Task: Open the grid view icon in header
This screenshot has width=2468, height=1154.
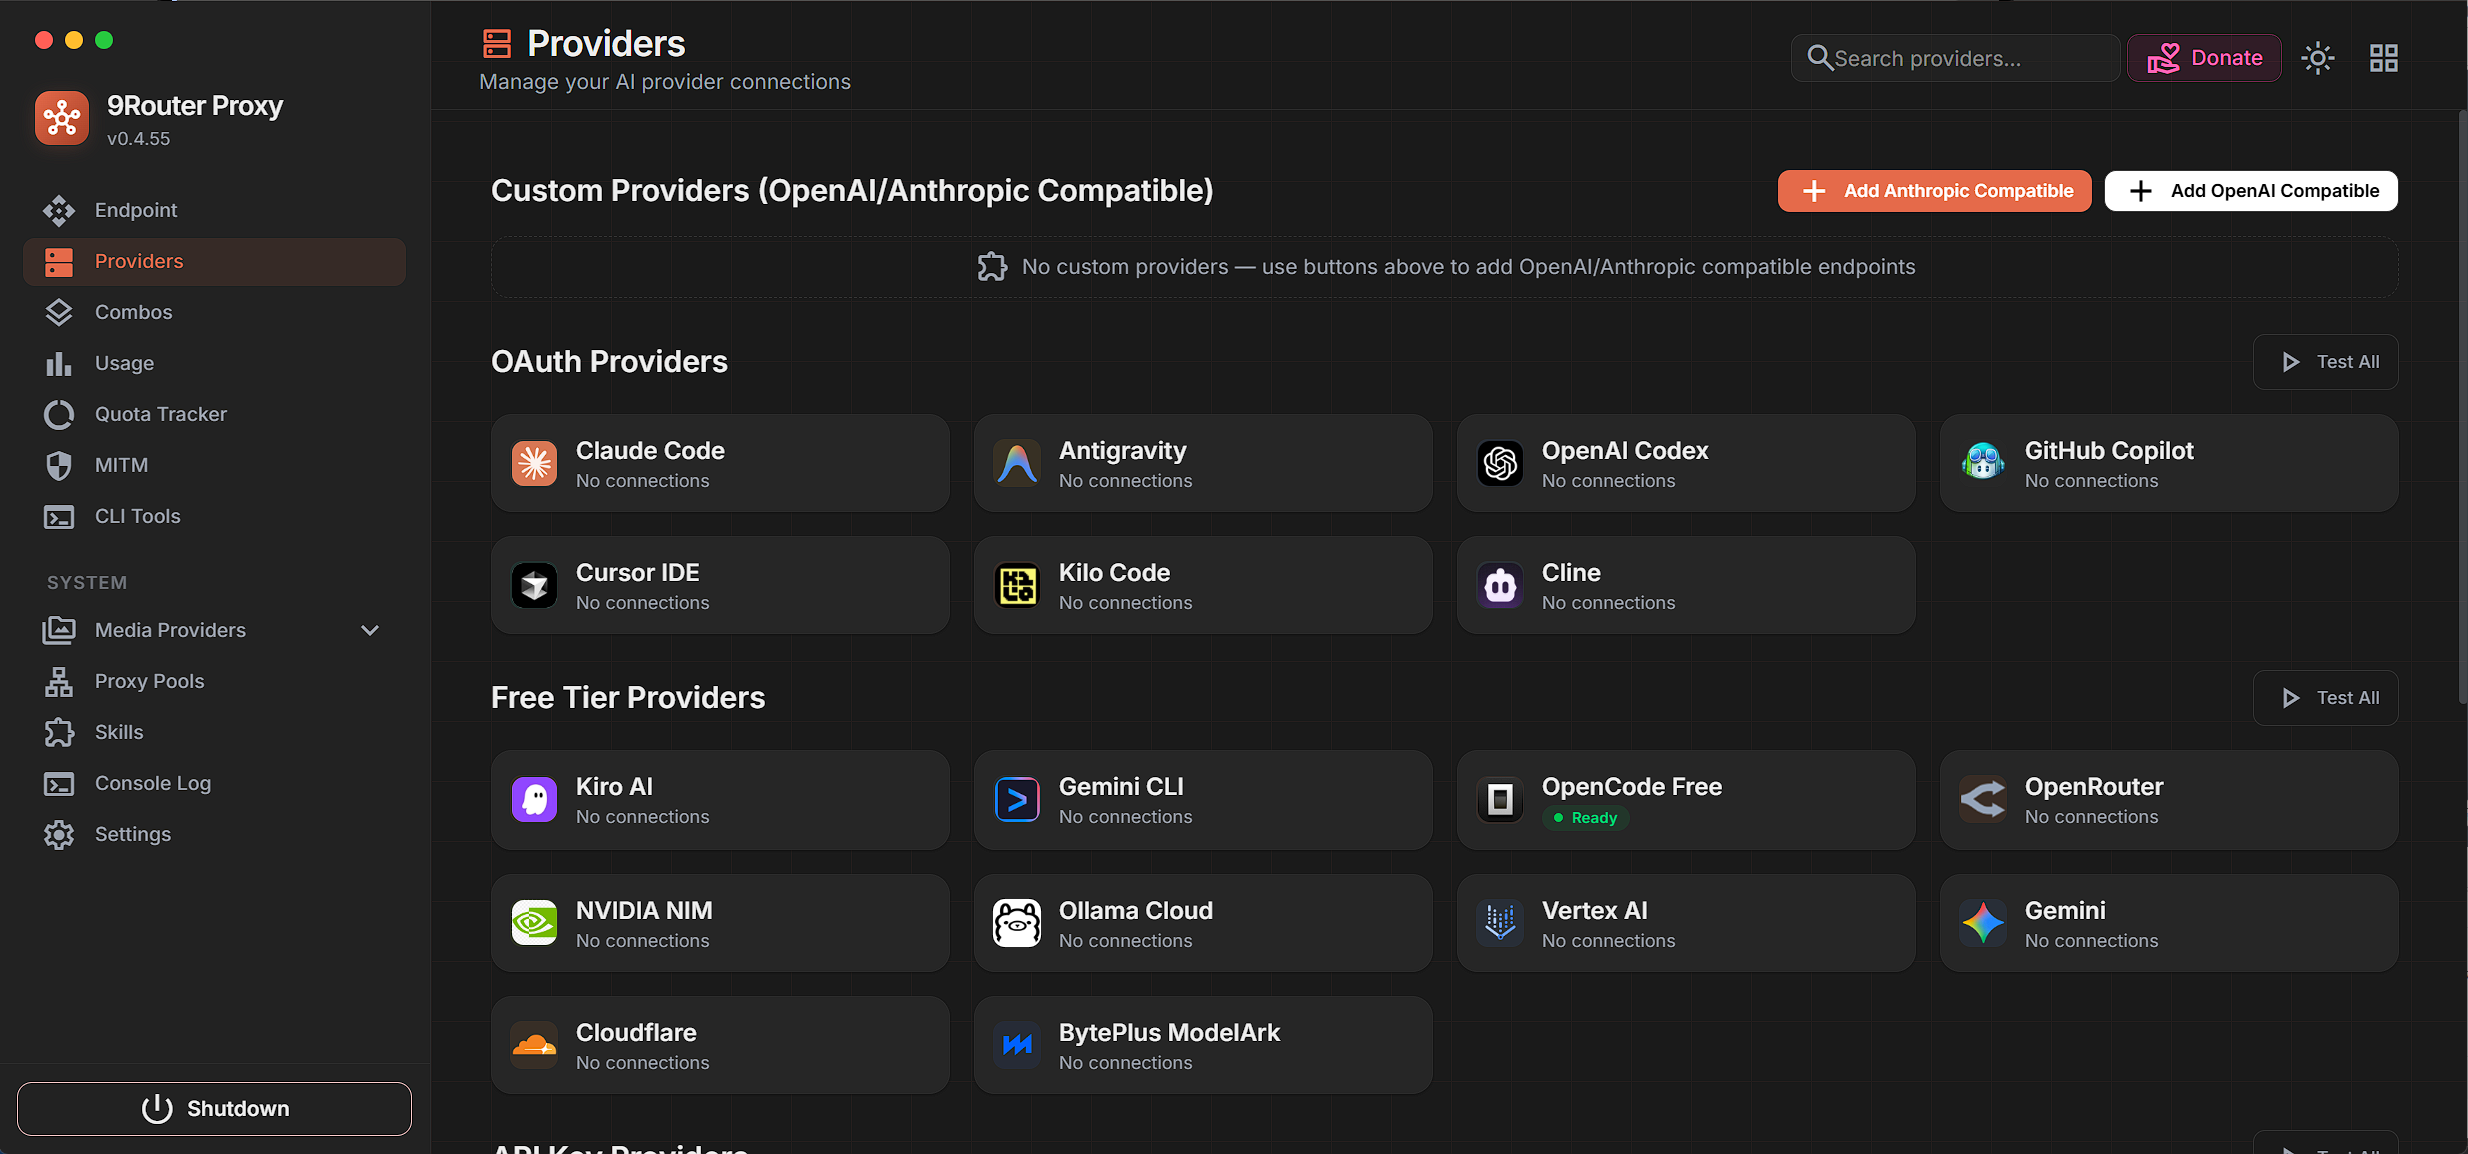Action: coord(2384,58)
